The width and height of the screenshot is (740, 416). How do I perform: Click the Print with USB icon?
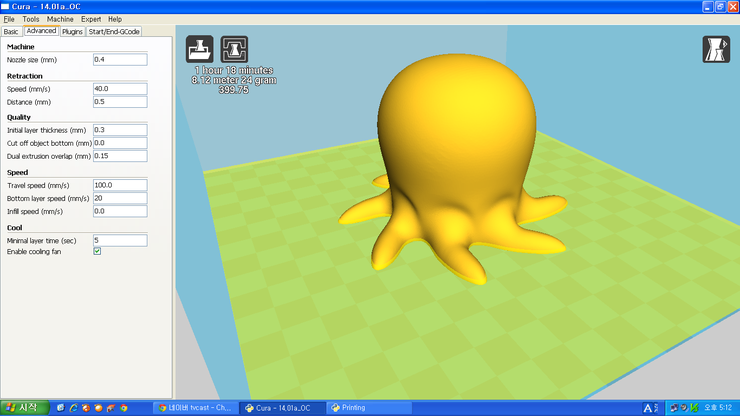(235, 50)
